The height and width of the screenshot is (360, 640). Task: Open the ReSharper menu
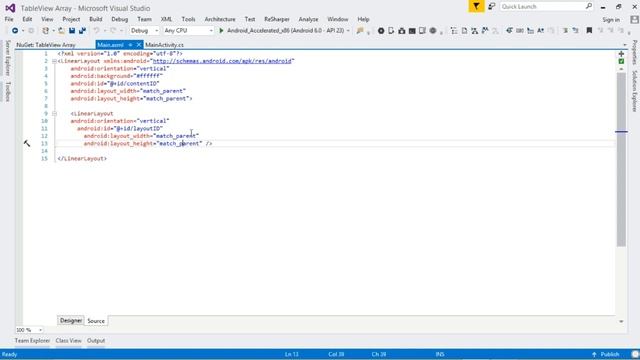[277, 19]
